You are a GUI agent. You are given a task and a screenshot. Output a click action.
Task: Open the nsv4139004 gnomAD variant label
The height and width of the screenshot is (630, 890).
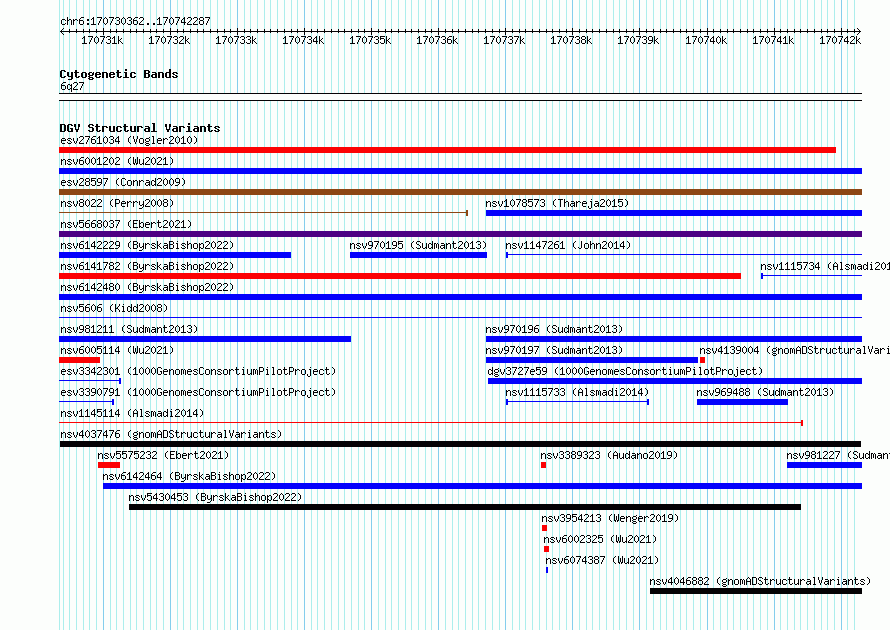point(794,350)
